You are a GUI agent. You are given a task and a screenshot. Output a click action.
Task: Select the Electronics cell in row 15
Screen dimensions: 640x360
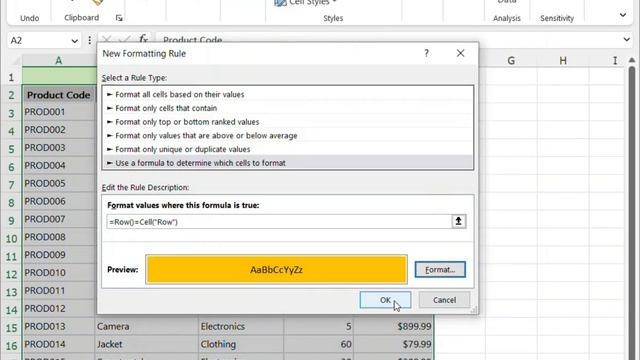tap(241, 327)
